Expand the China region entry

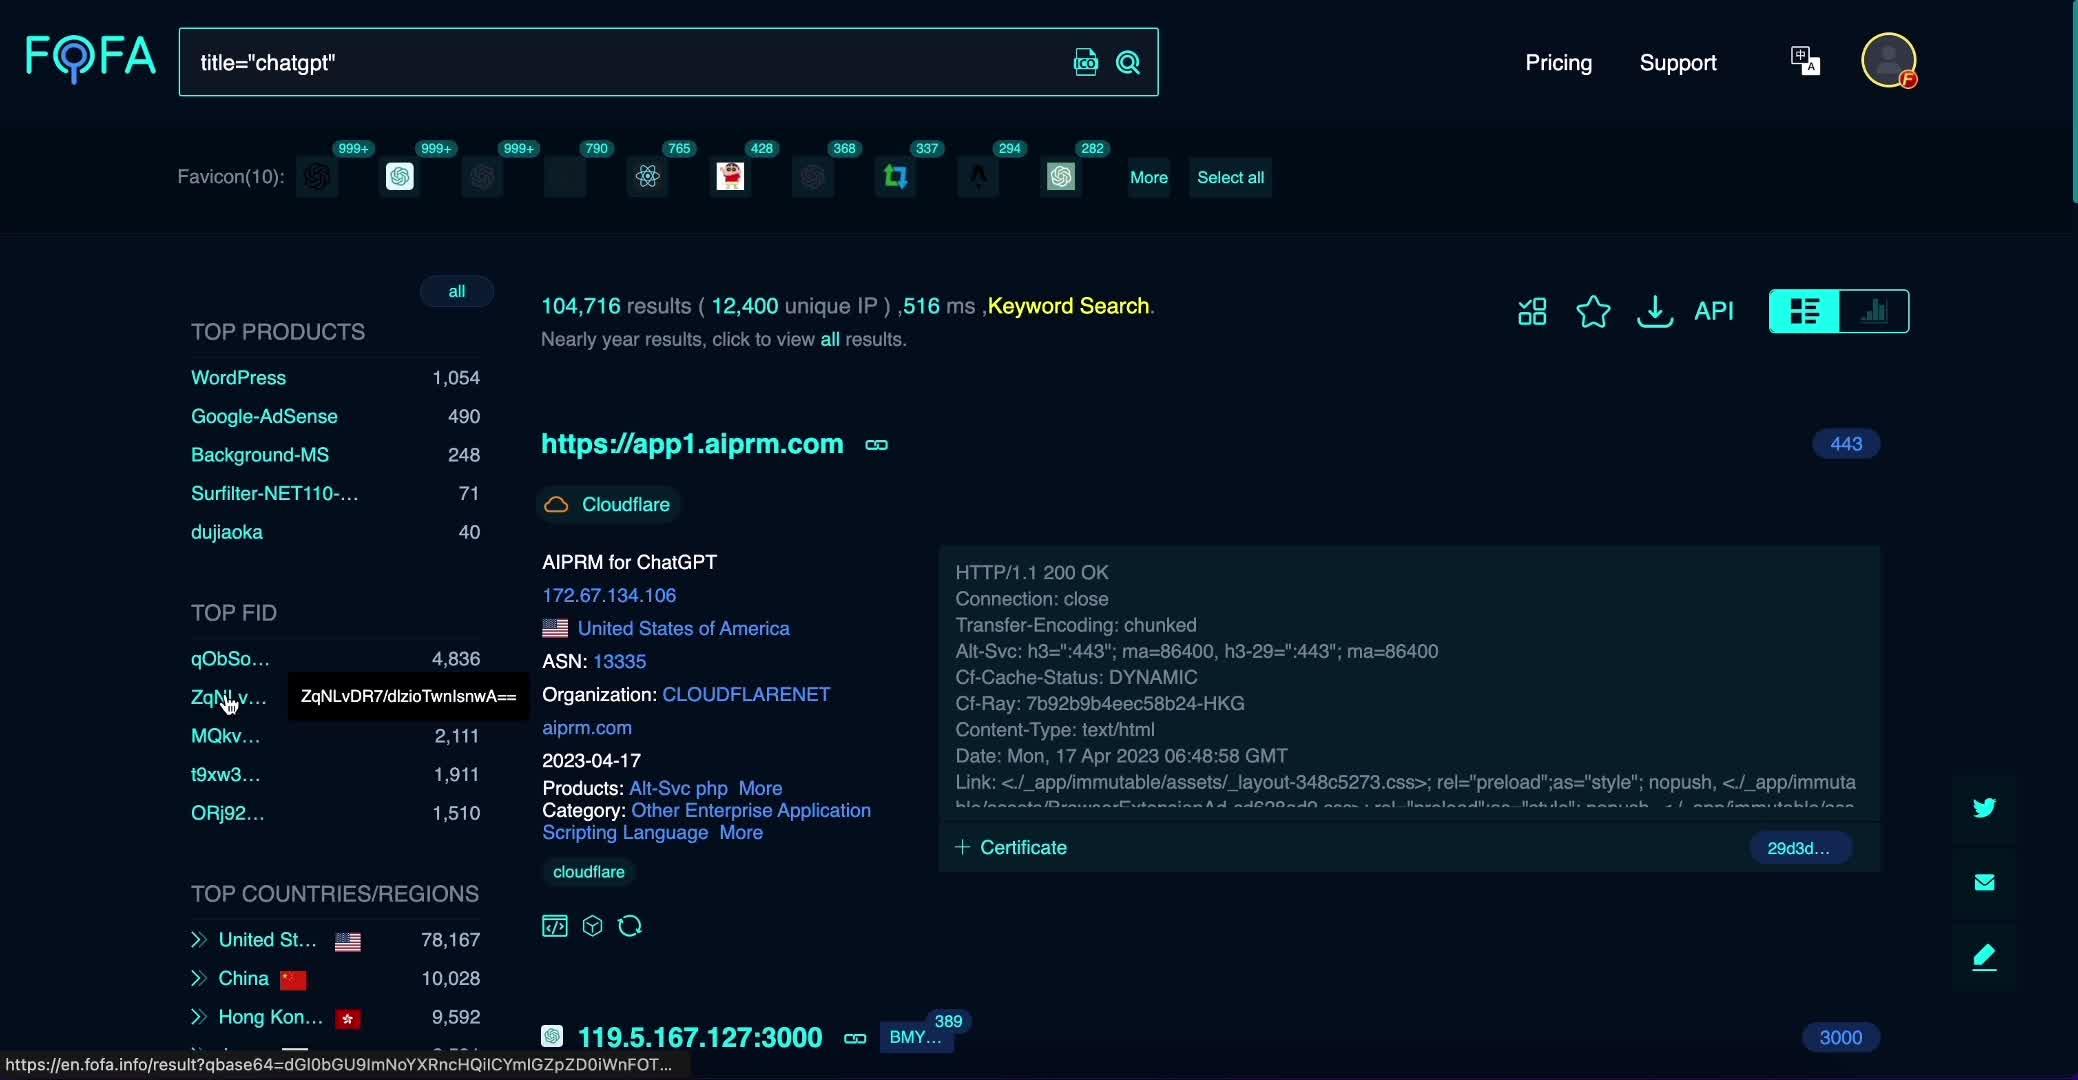tap(199, 978)
